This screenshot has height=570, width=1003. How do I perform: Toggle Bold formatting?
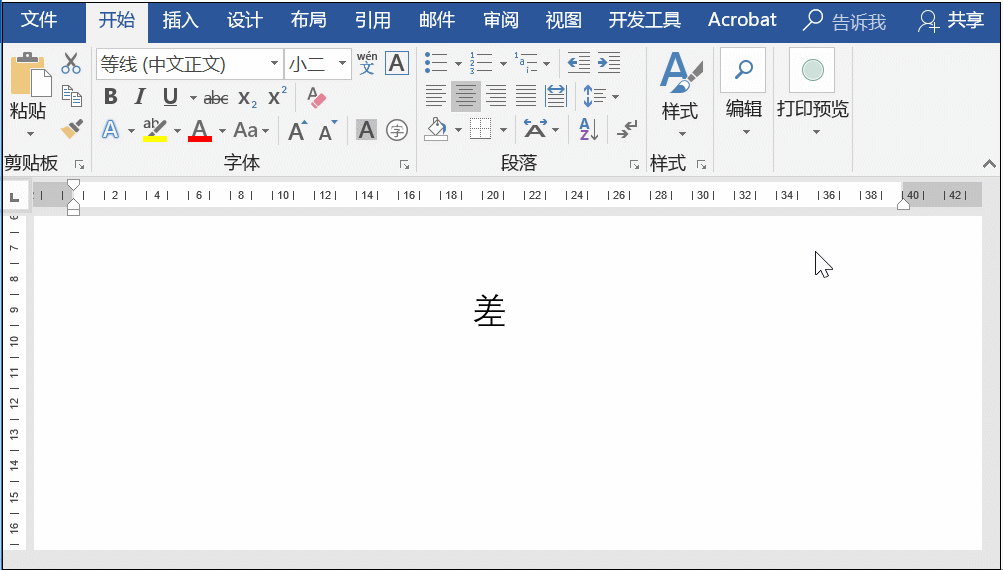(111, 97)
